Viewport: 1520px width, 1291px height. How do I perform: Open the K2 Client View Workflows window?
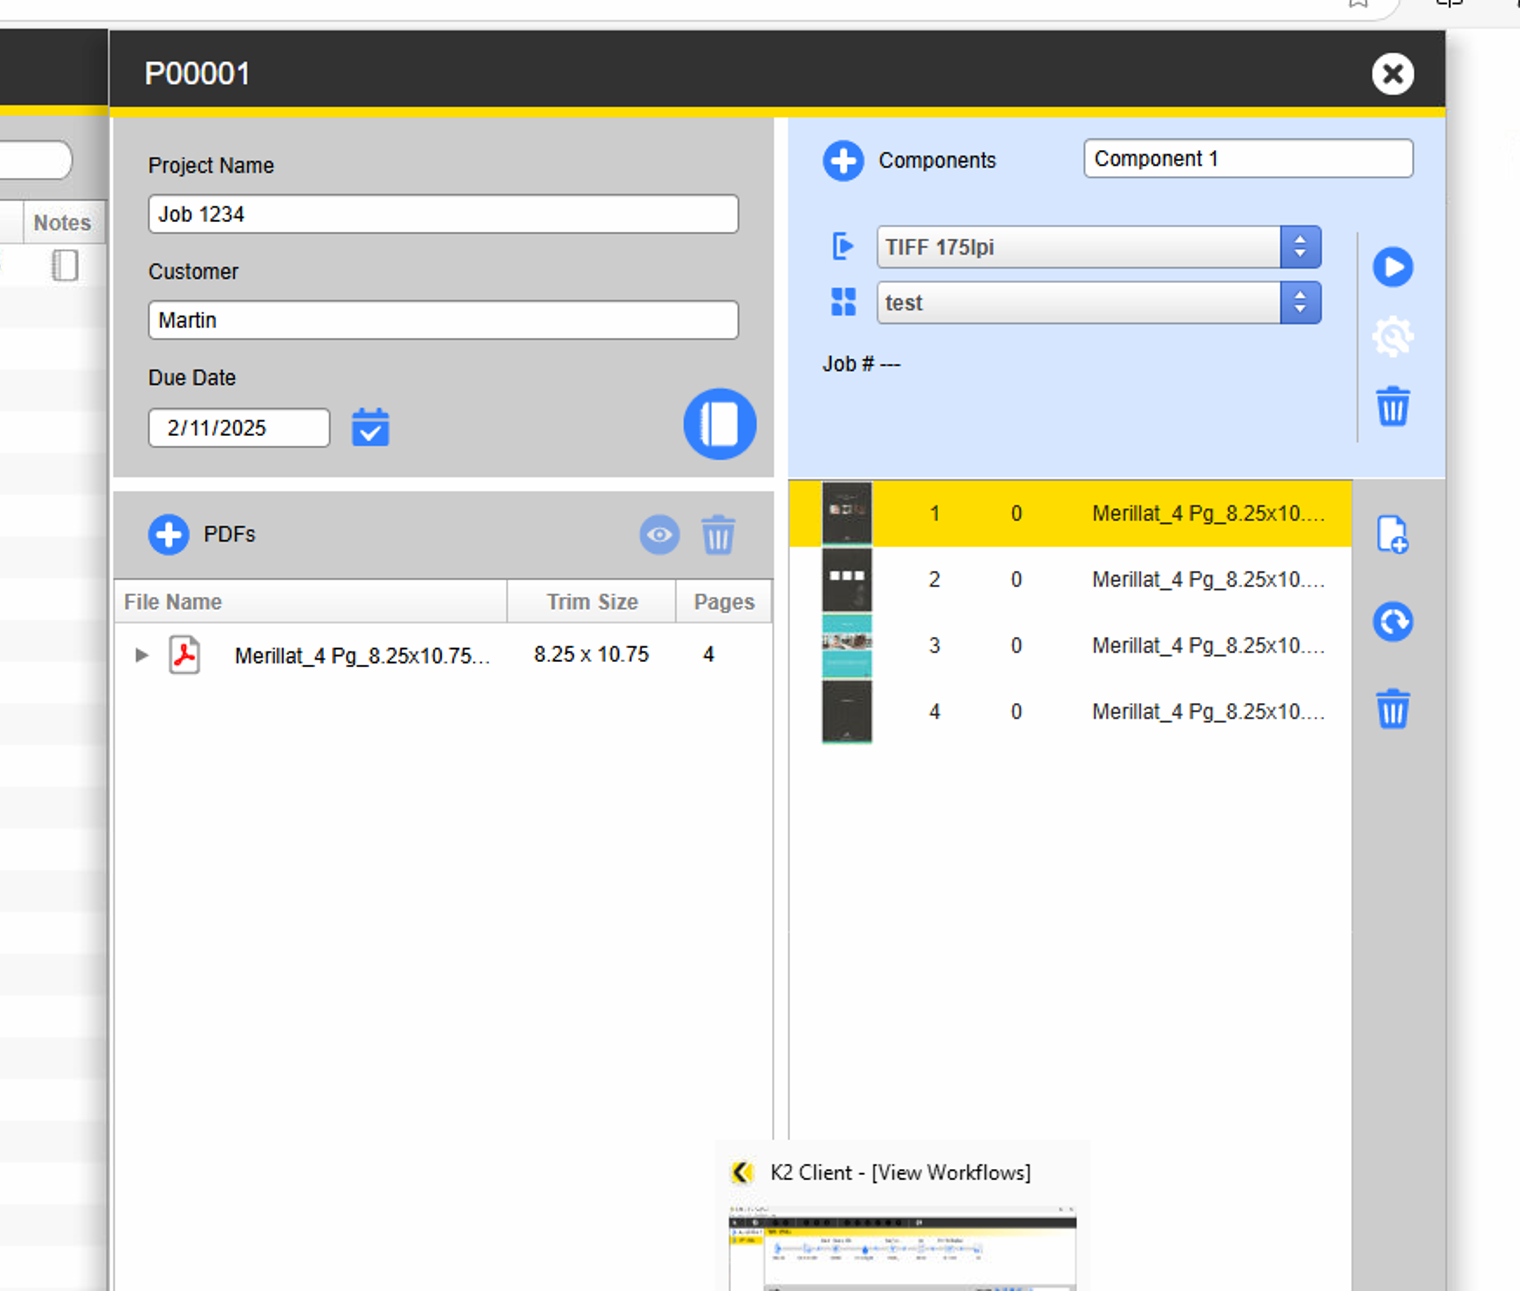[x=898, y=1172]
